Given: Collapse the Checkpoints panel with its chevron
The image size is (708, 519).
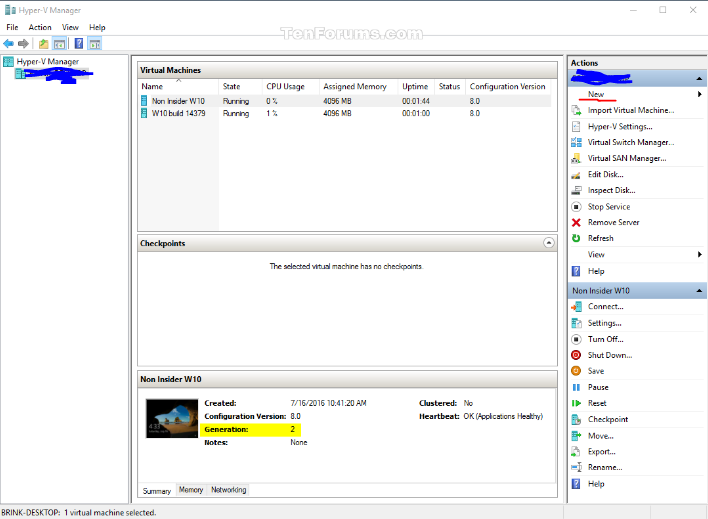Looking at the screenshot, I should [x=549, y=243].
